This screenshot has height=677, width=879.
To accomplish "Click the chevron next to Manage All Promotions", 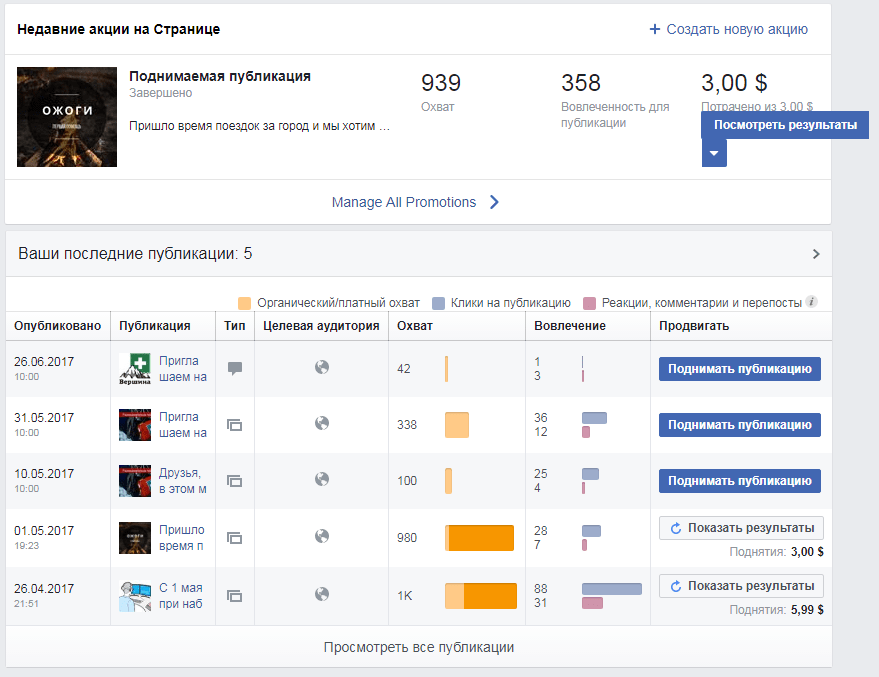I will [x=494, y=202].
